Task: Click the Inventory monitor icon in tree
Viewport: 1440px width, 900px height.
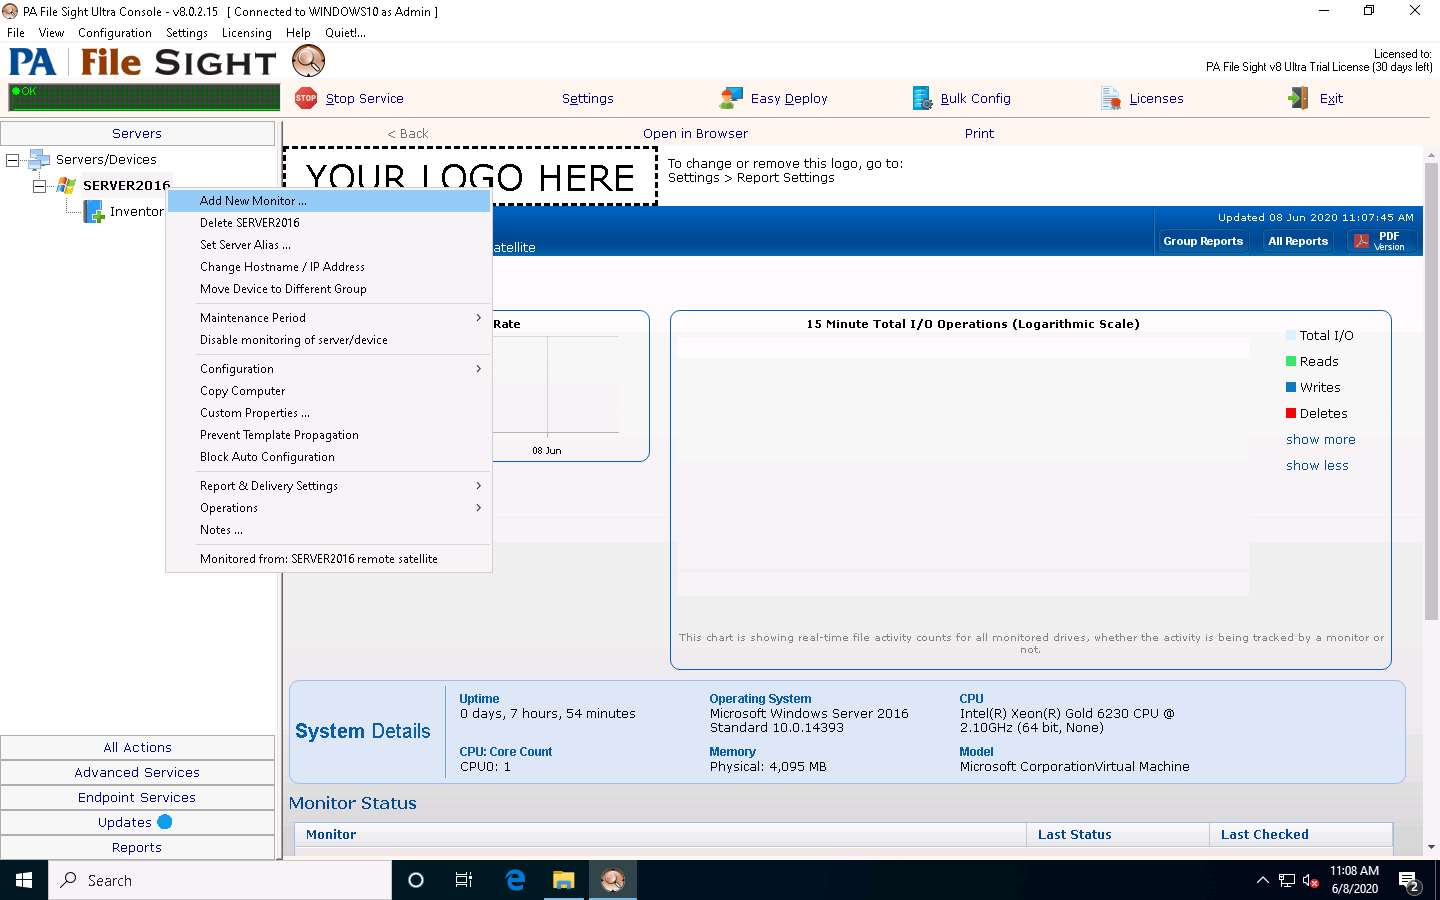Action: tap(93, 211)
